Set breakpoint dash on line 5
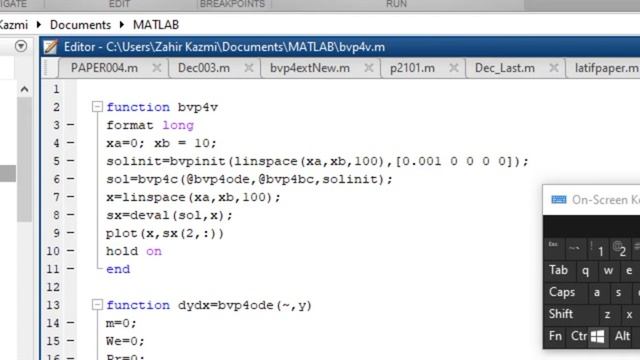This screenshot has width=640, height=360. 71,160
